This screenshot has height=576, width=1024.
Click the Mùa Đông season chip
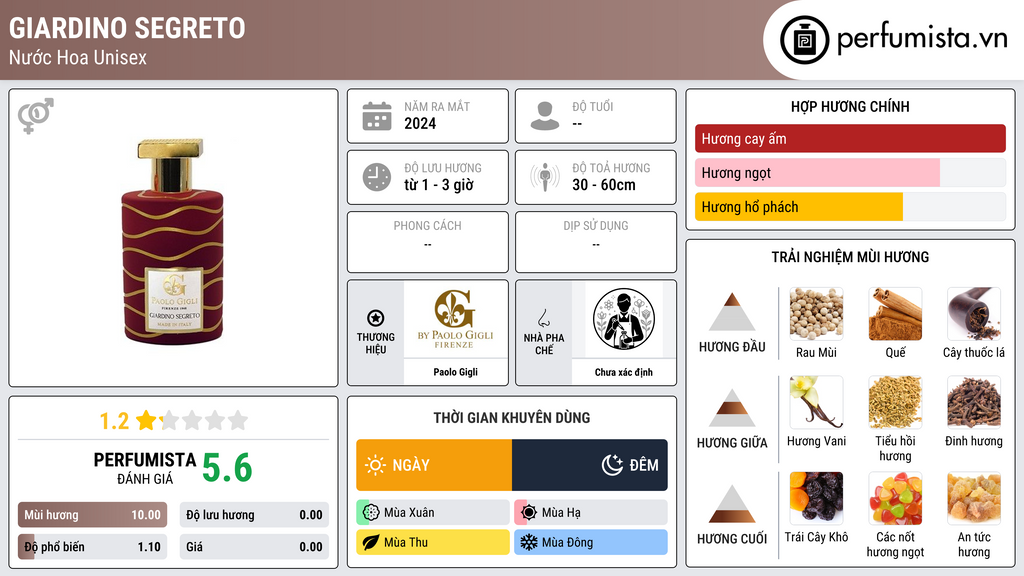[591, 542]
